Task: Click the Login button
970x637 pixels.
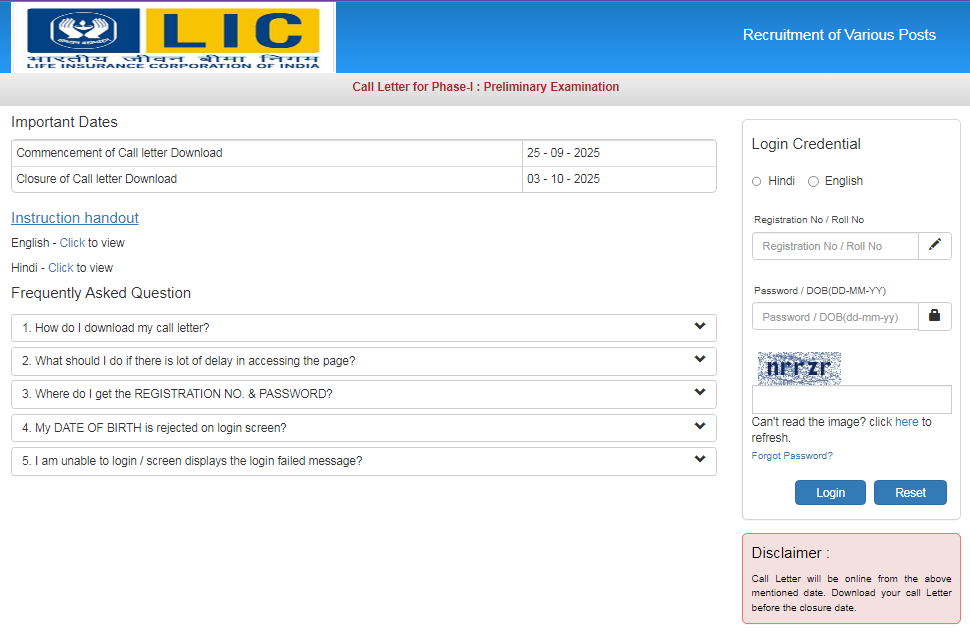Action: 830,492
